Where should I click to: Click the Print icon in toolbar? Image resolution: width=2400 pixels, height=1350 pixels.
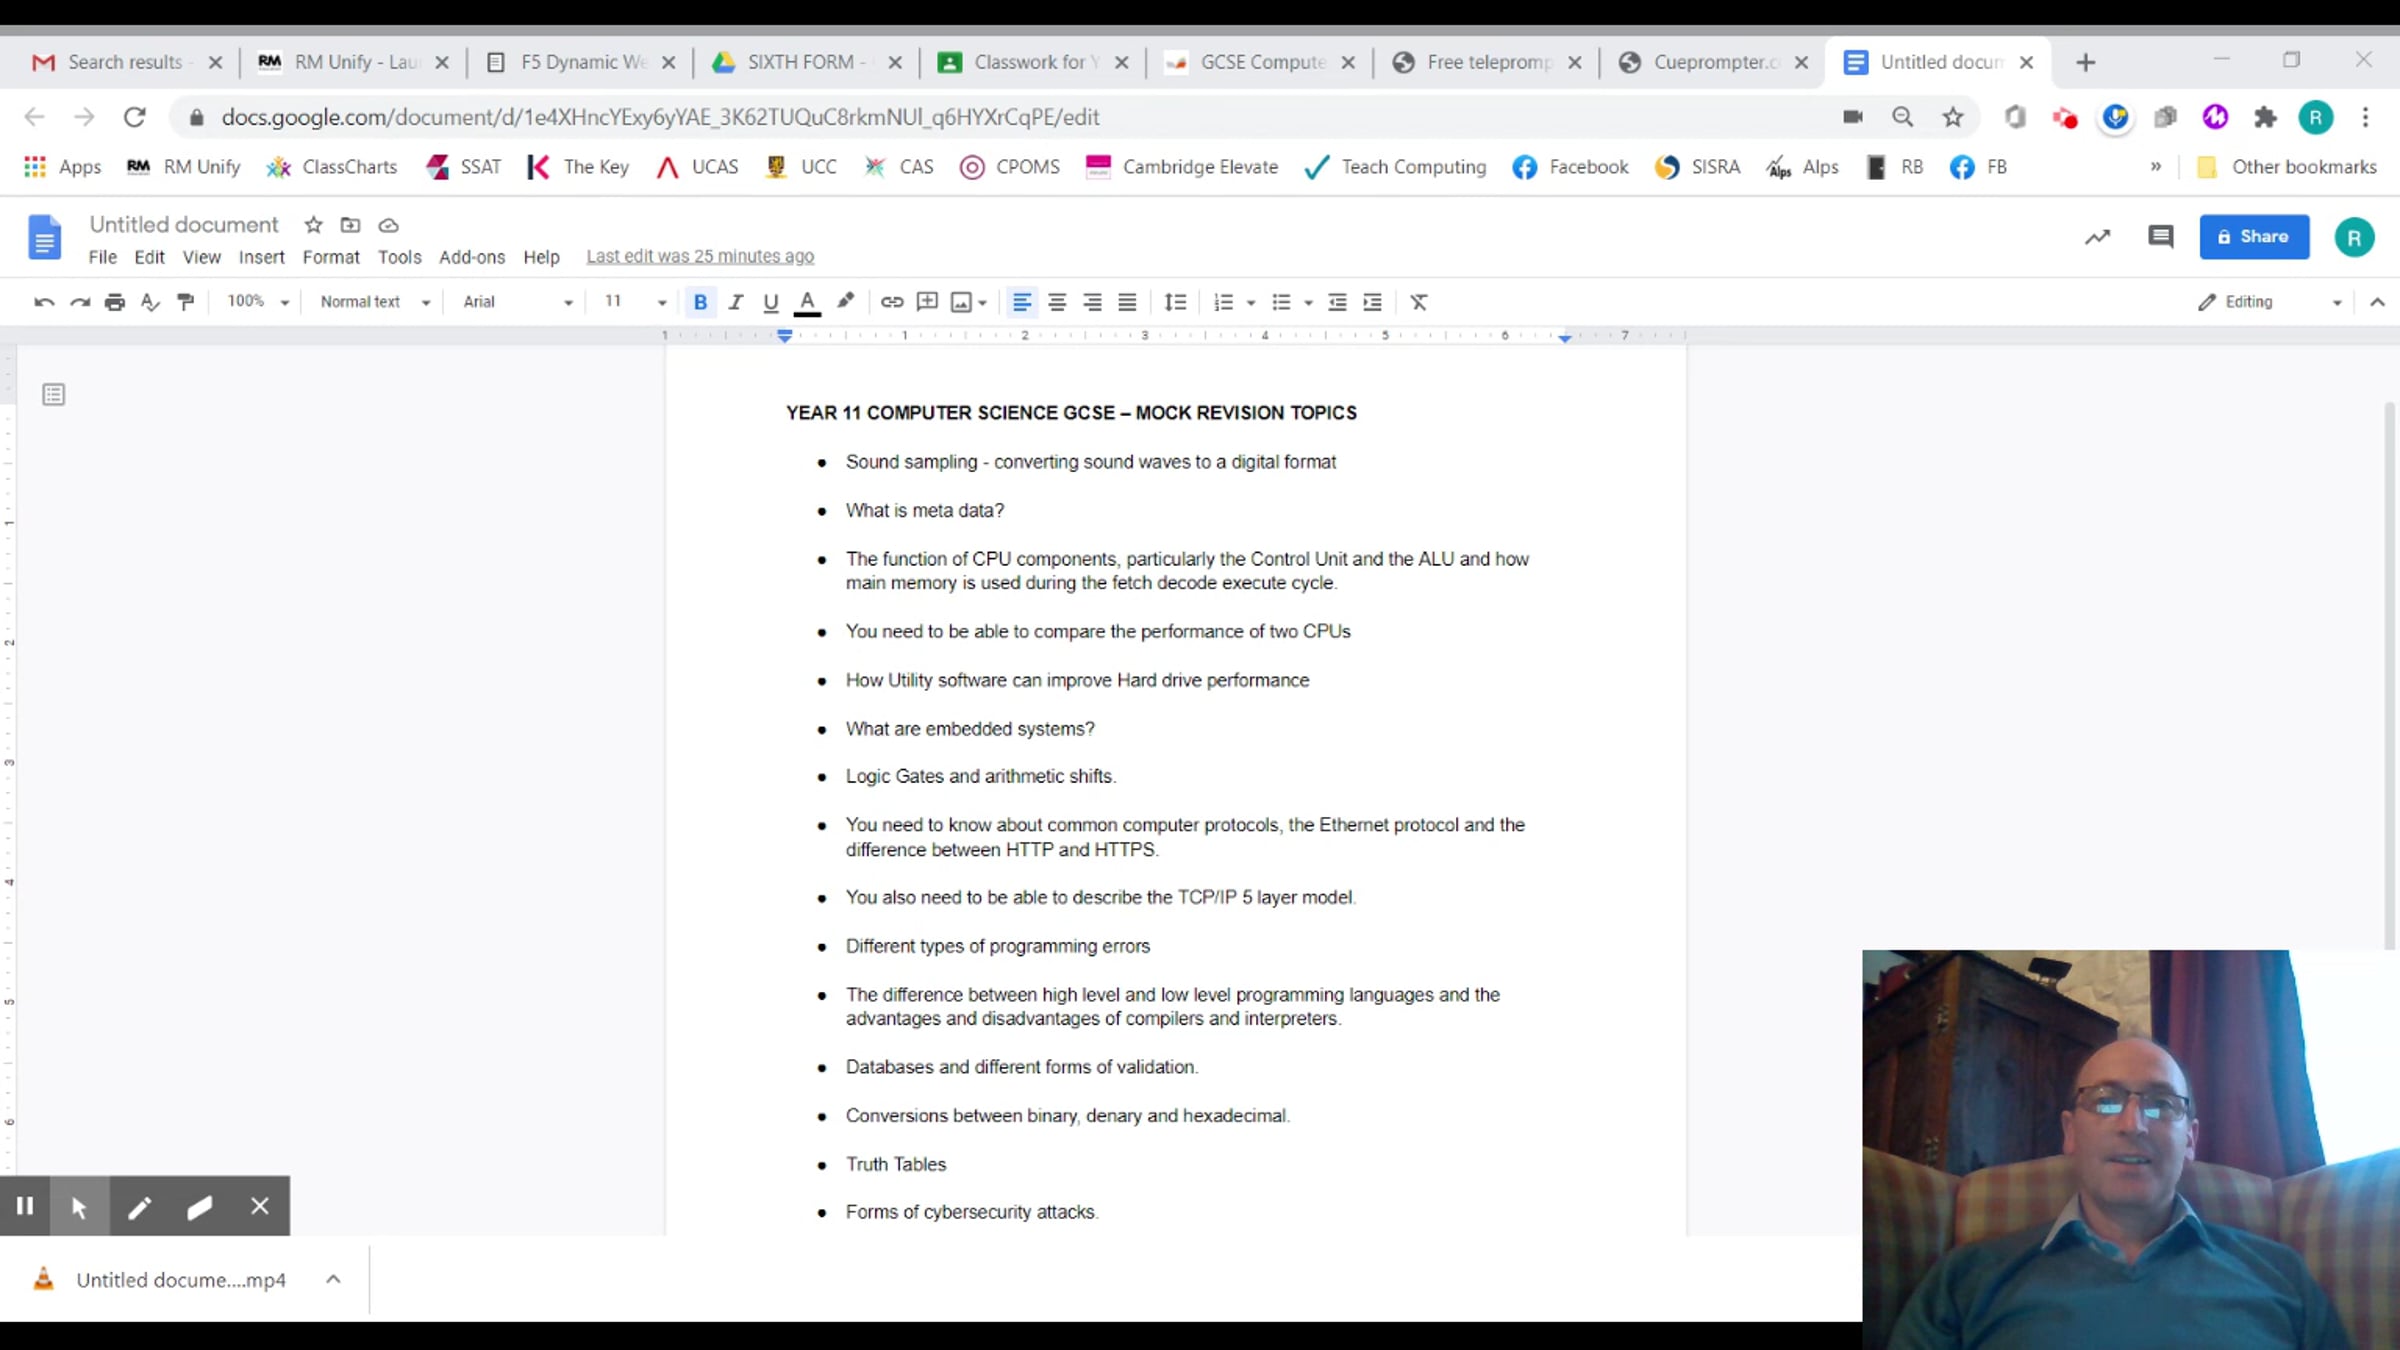[115, 302]
